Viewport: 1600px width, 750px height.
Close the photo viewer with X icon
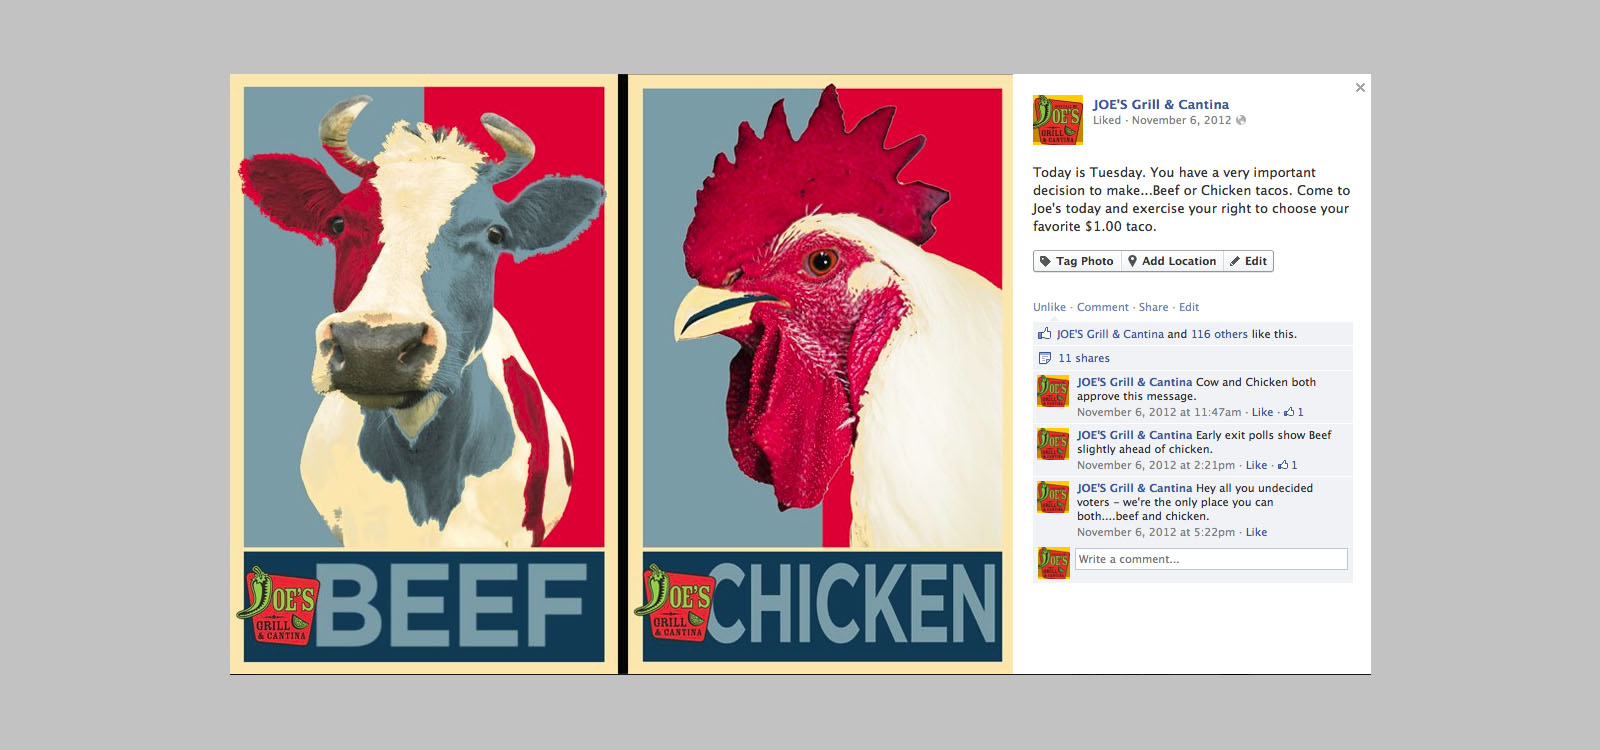tap(1360, 88)
